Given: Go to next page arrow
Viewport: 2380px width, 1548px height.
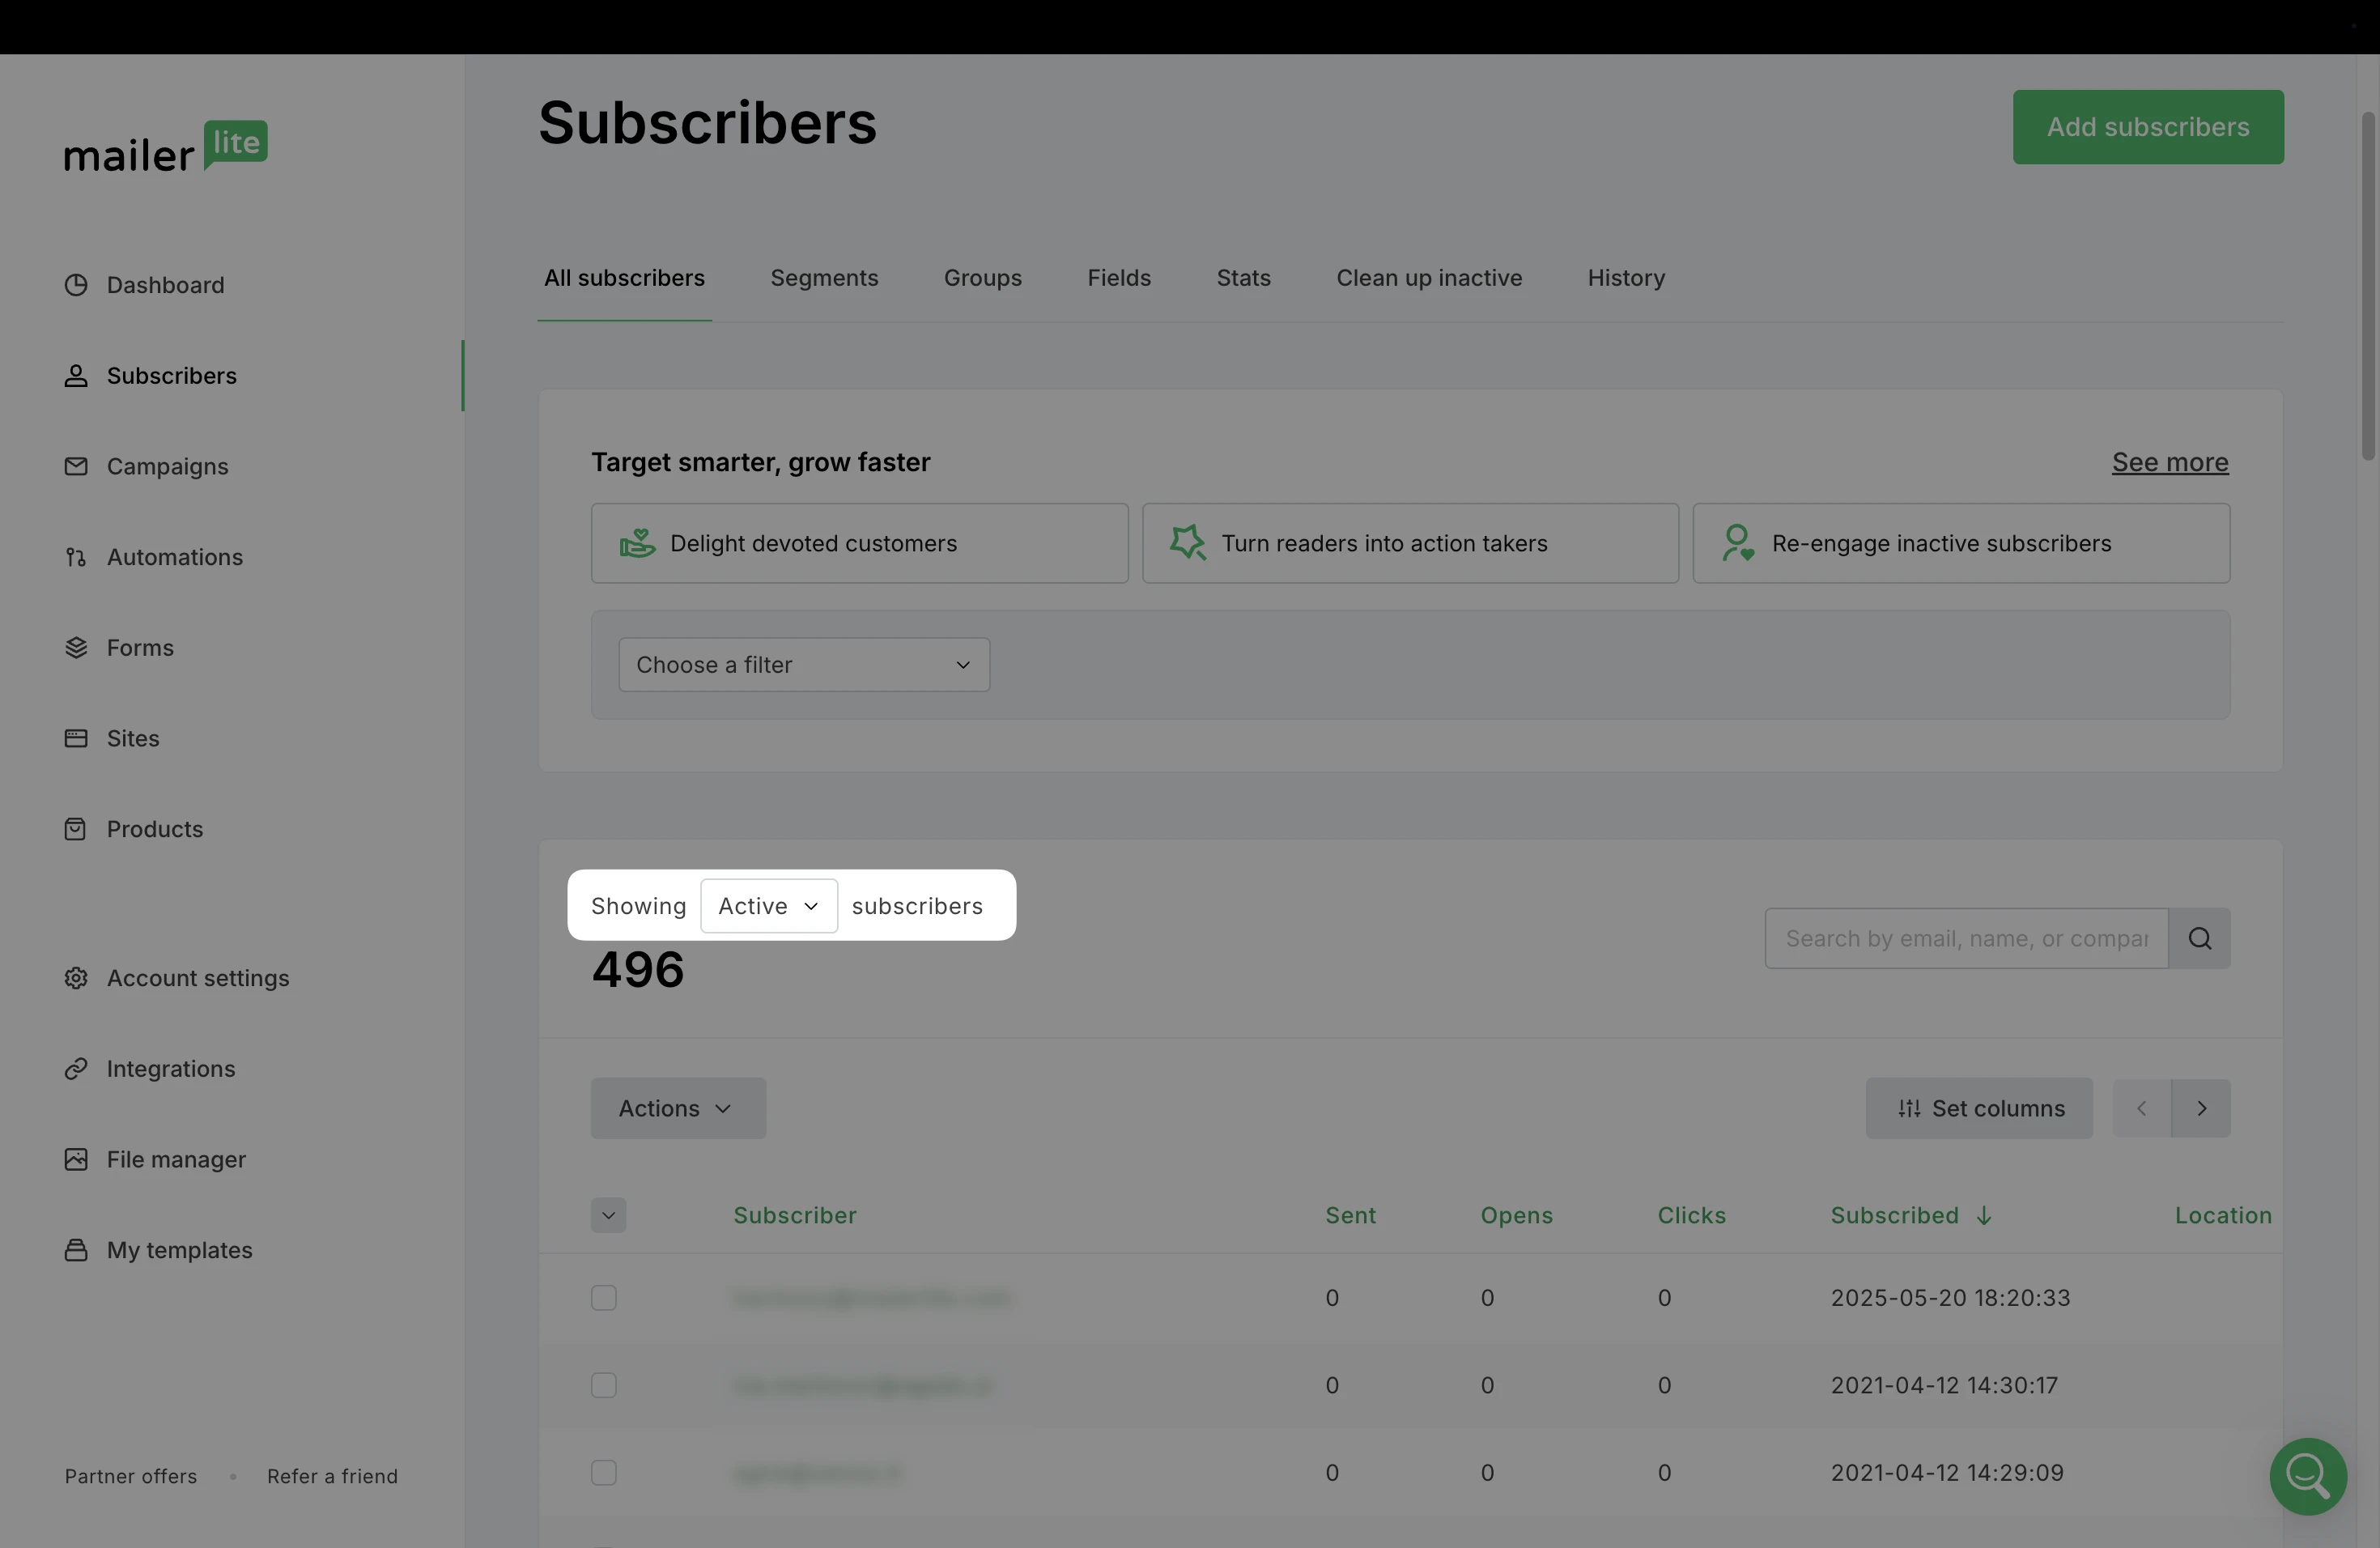Looking at the screenshot, I should coord(2201,1108).
